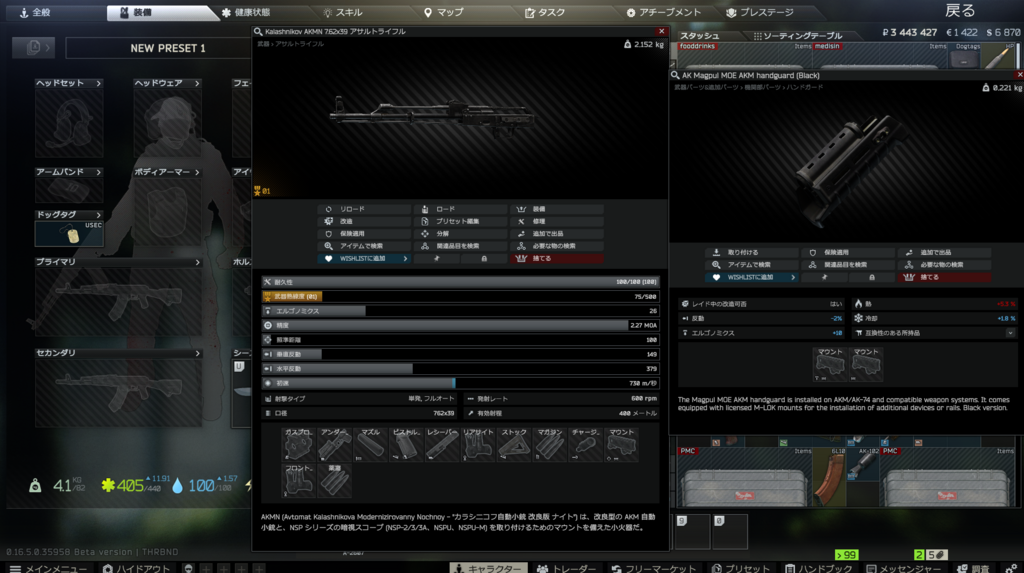Click the 改造 modding button

(364, 221)
